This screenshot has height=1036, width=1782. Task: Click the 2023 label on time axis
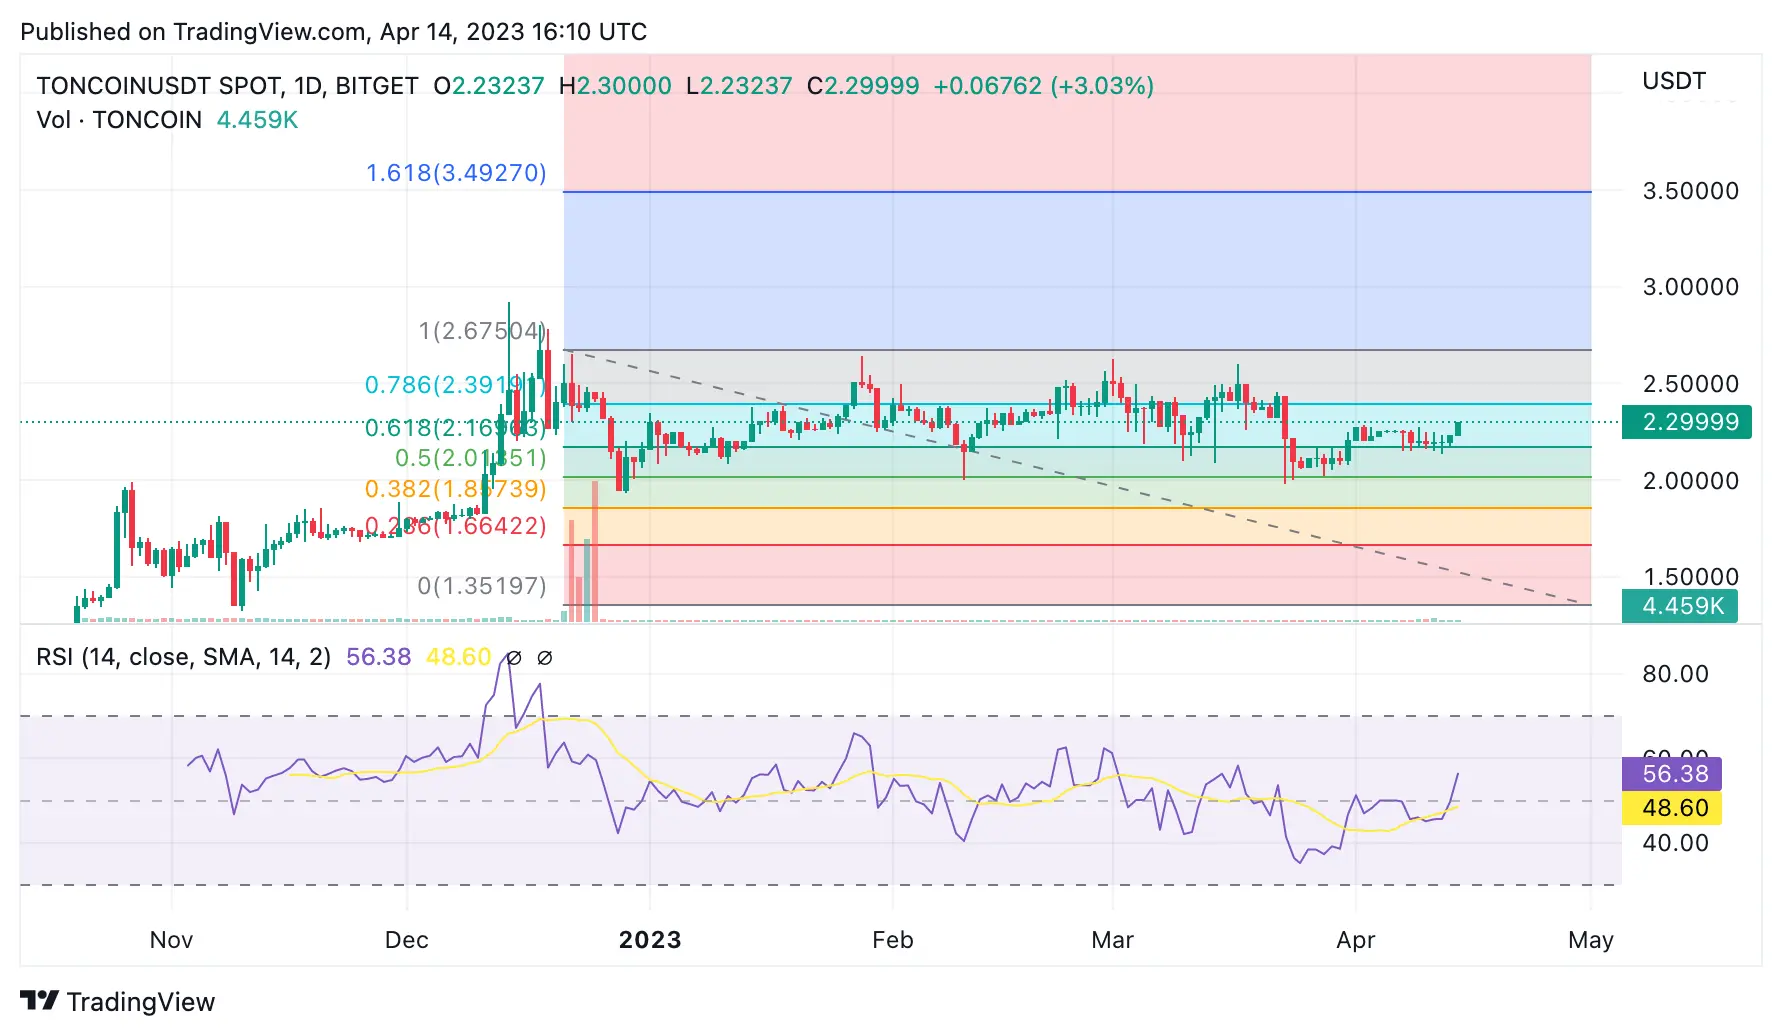[650, 940]
